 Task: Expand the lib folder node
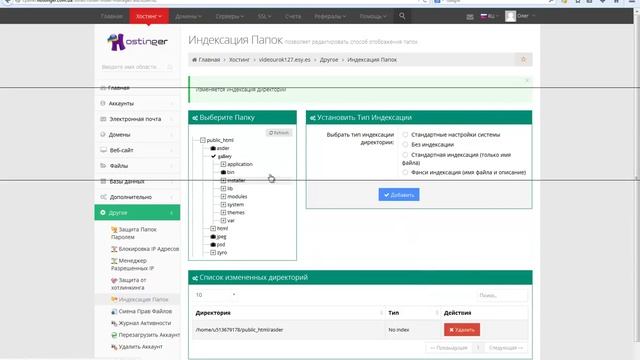(x=223, y=188)
